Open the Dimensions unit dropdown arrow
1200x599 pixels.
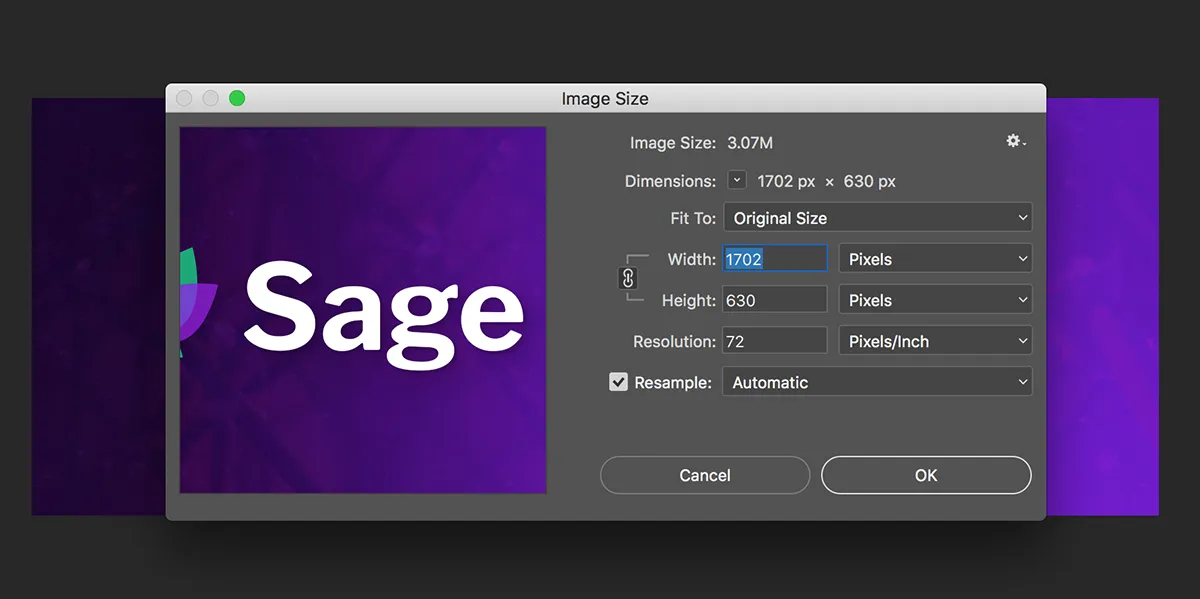pyautogui.click(x=737, y=181)
